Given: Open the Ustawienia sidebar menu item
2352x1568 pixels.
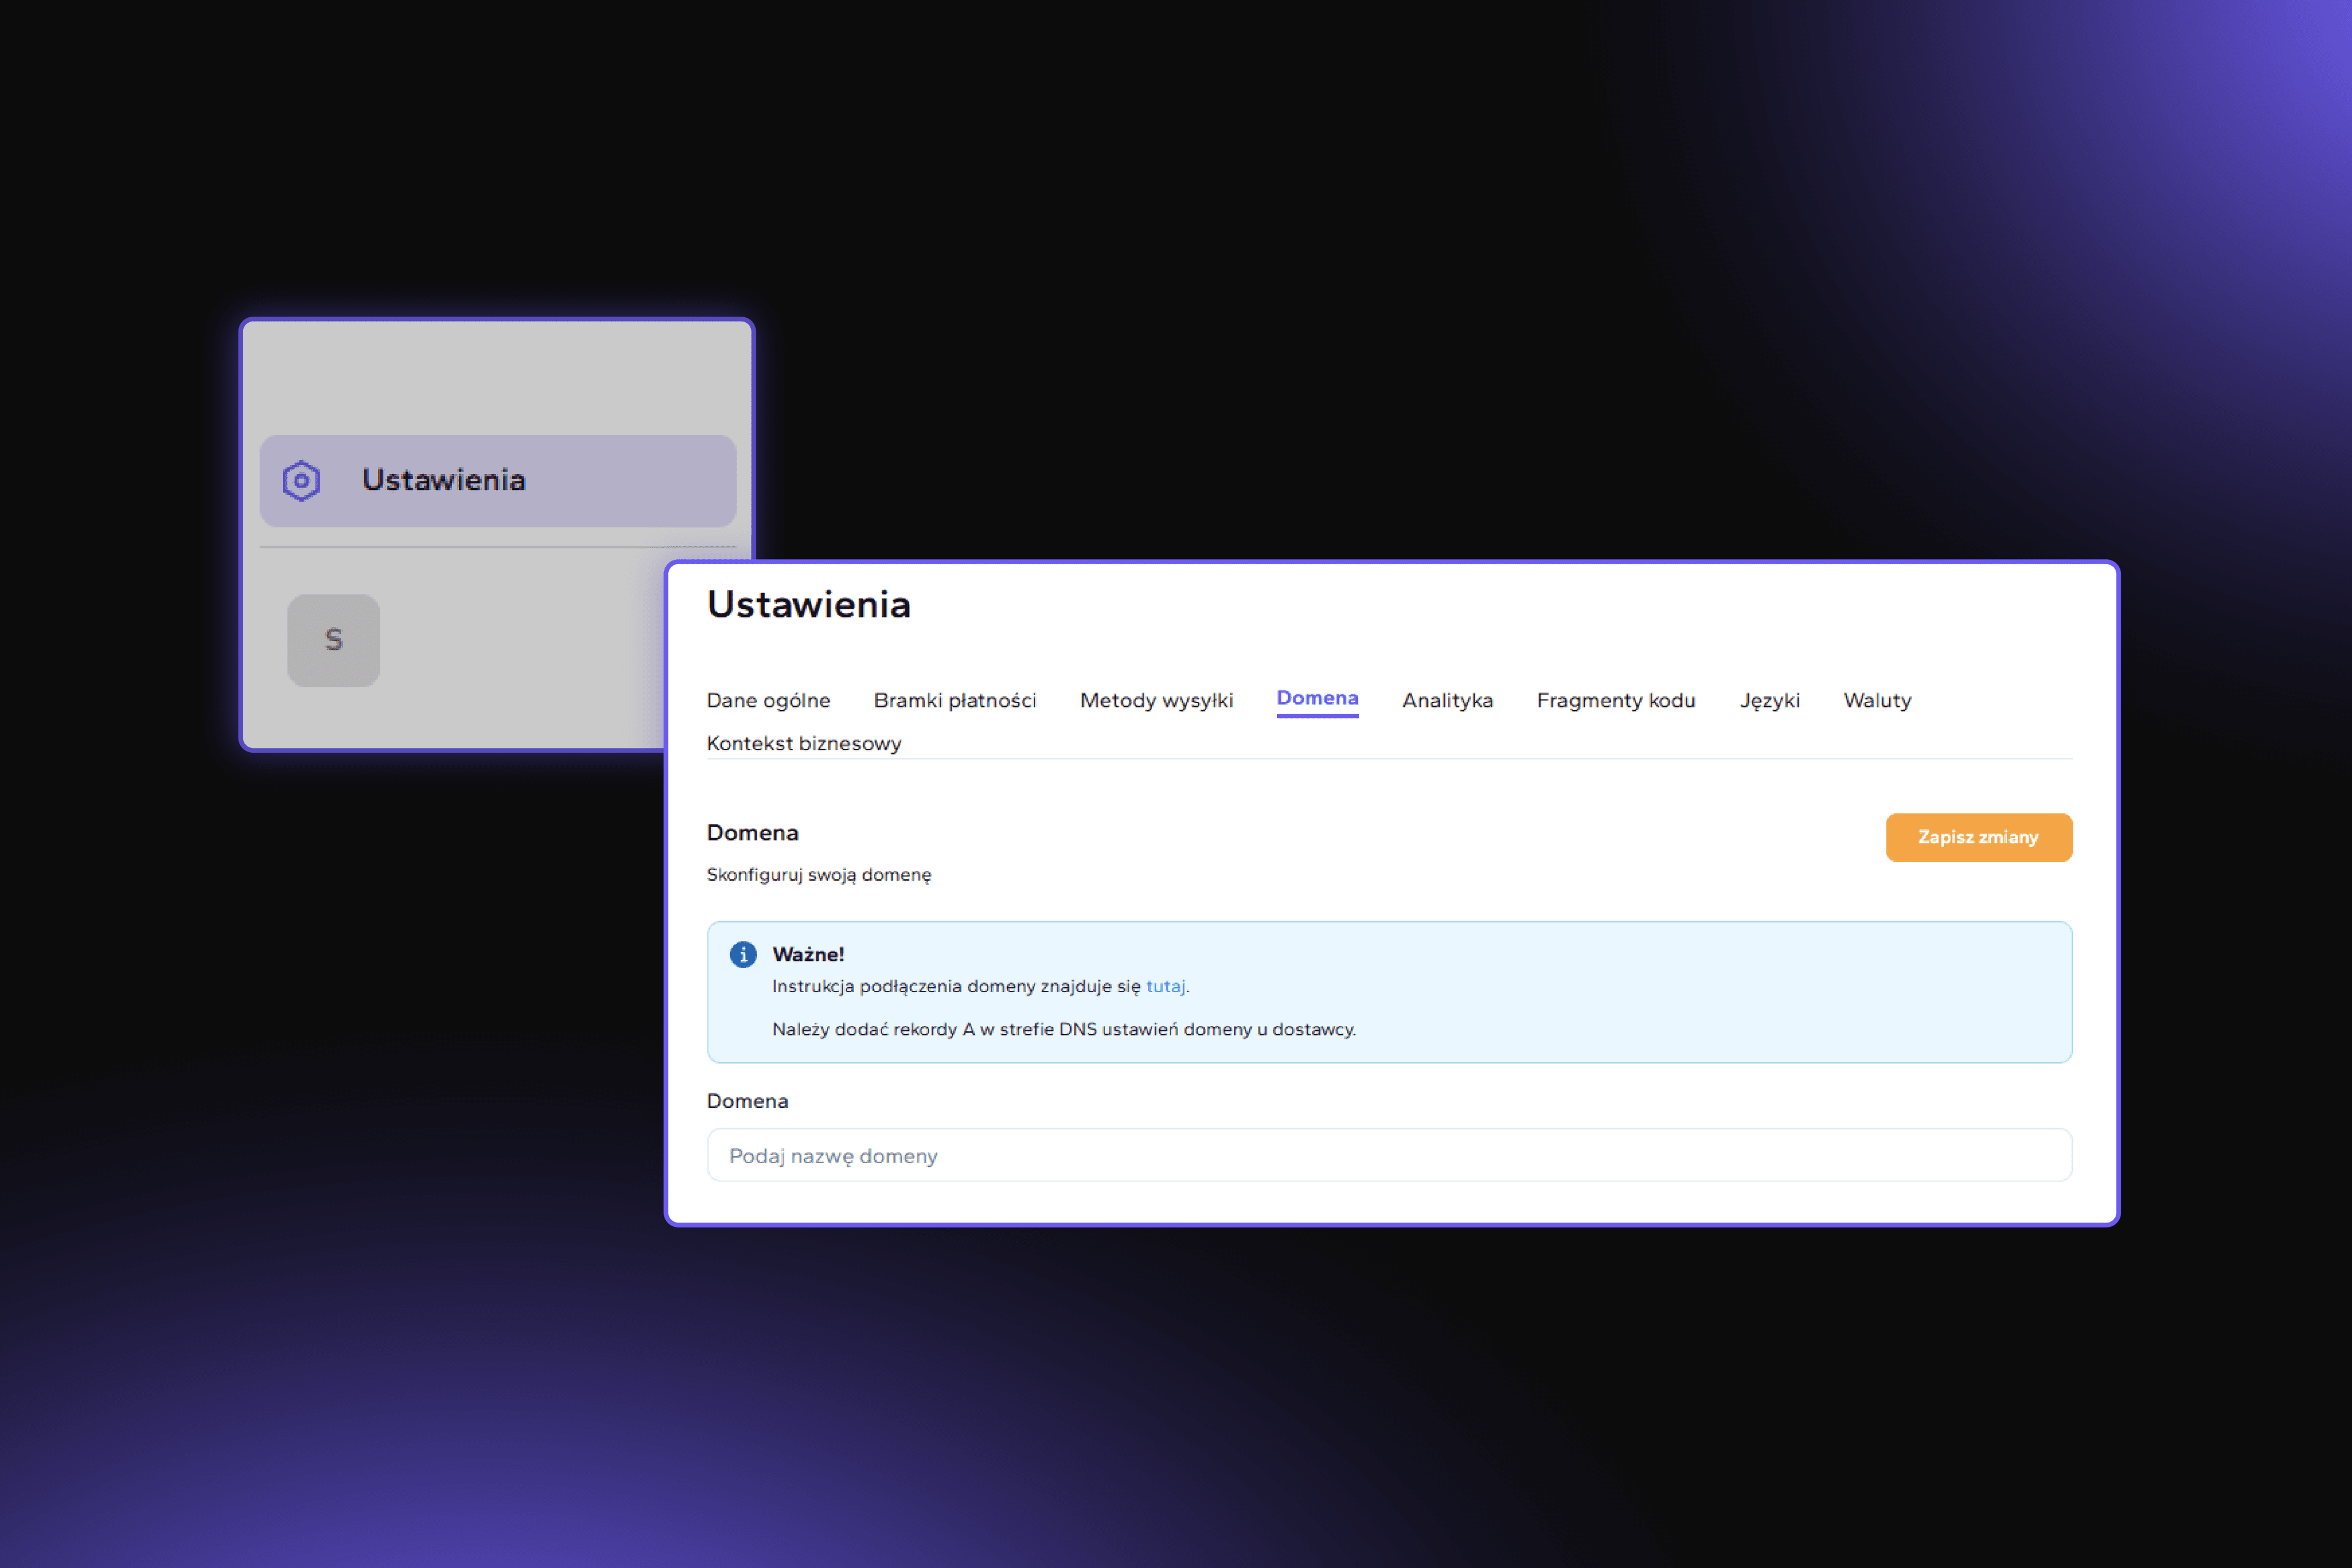Looking at the screenshot, I should coord(498,481).
